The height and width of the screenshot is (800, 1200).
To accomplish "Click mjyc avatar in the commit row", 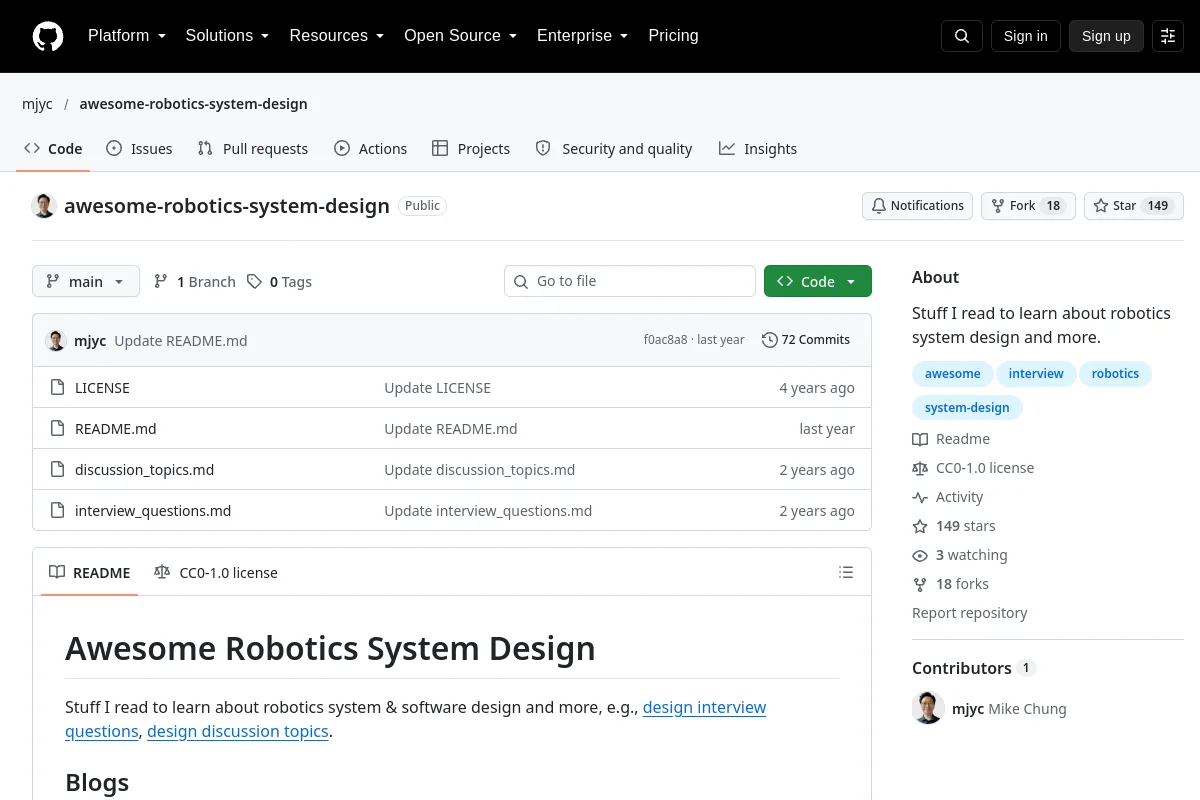I will tap(56, 340).
